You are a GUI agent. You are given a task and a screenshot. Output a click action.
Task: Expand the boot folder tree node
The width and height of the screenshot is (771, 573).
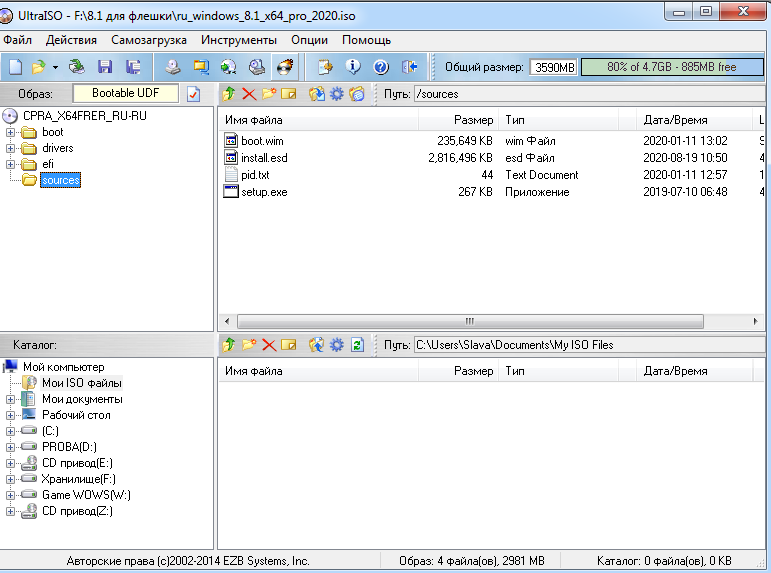coord(10,132)
